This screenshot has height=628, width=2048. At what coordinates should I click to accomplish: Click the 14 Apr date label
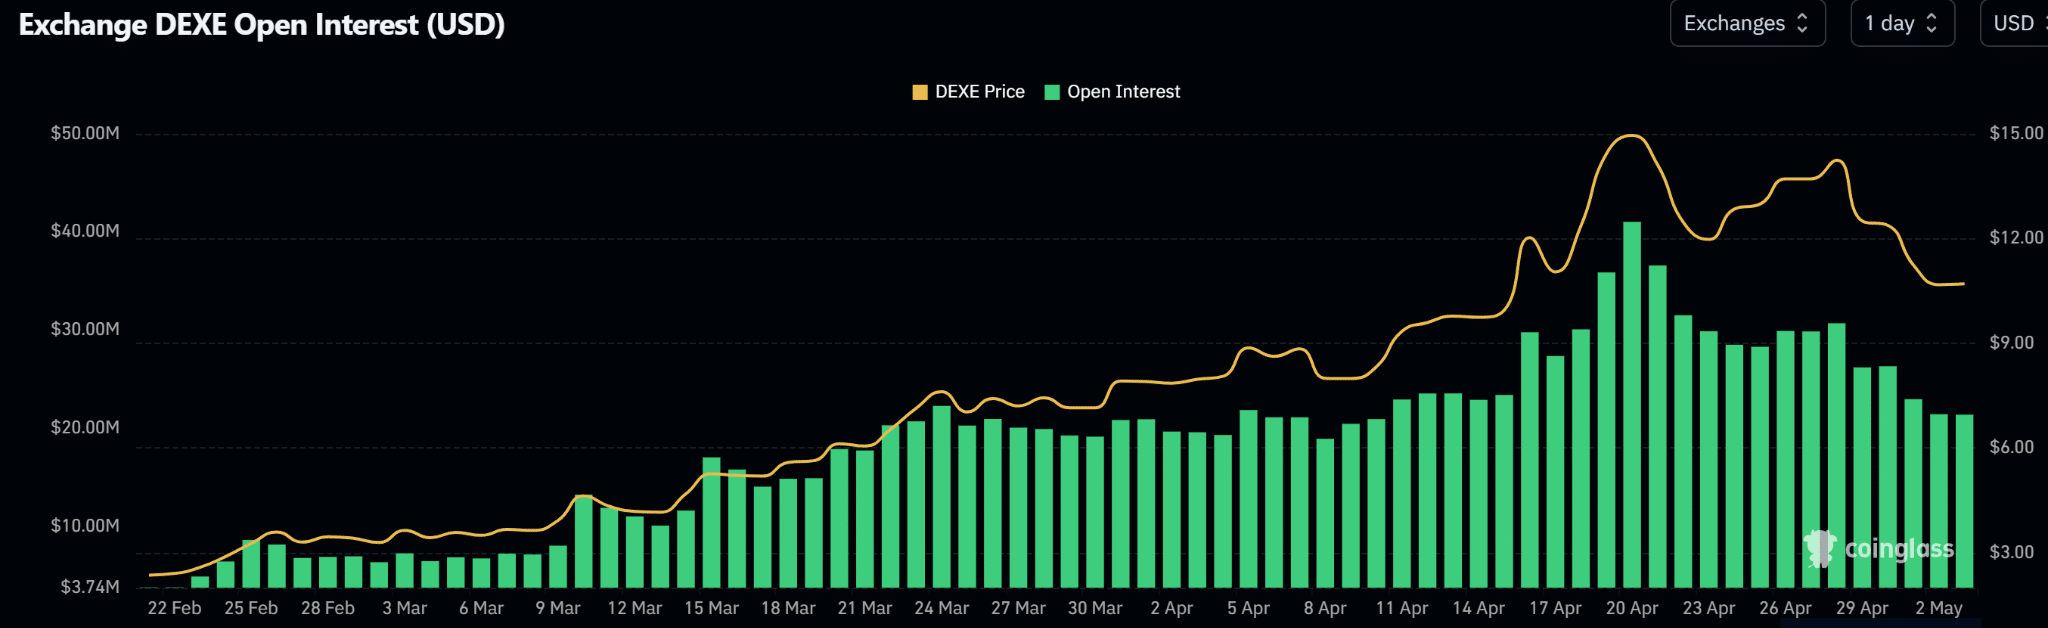[1479, 608]
